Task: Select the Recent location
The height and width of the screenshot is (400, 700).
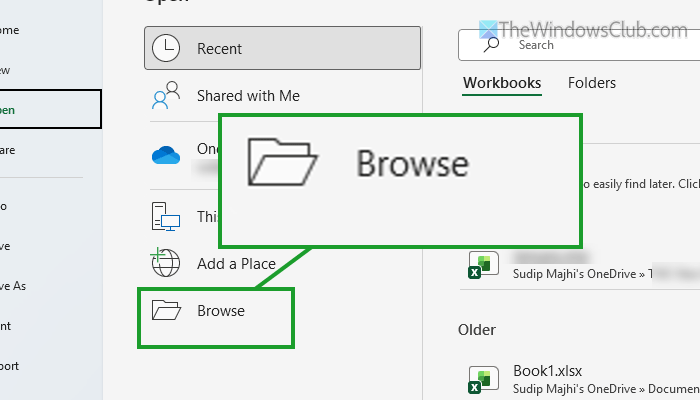Action: pyautogui.click(x=283, y=48)
